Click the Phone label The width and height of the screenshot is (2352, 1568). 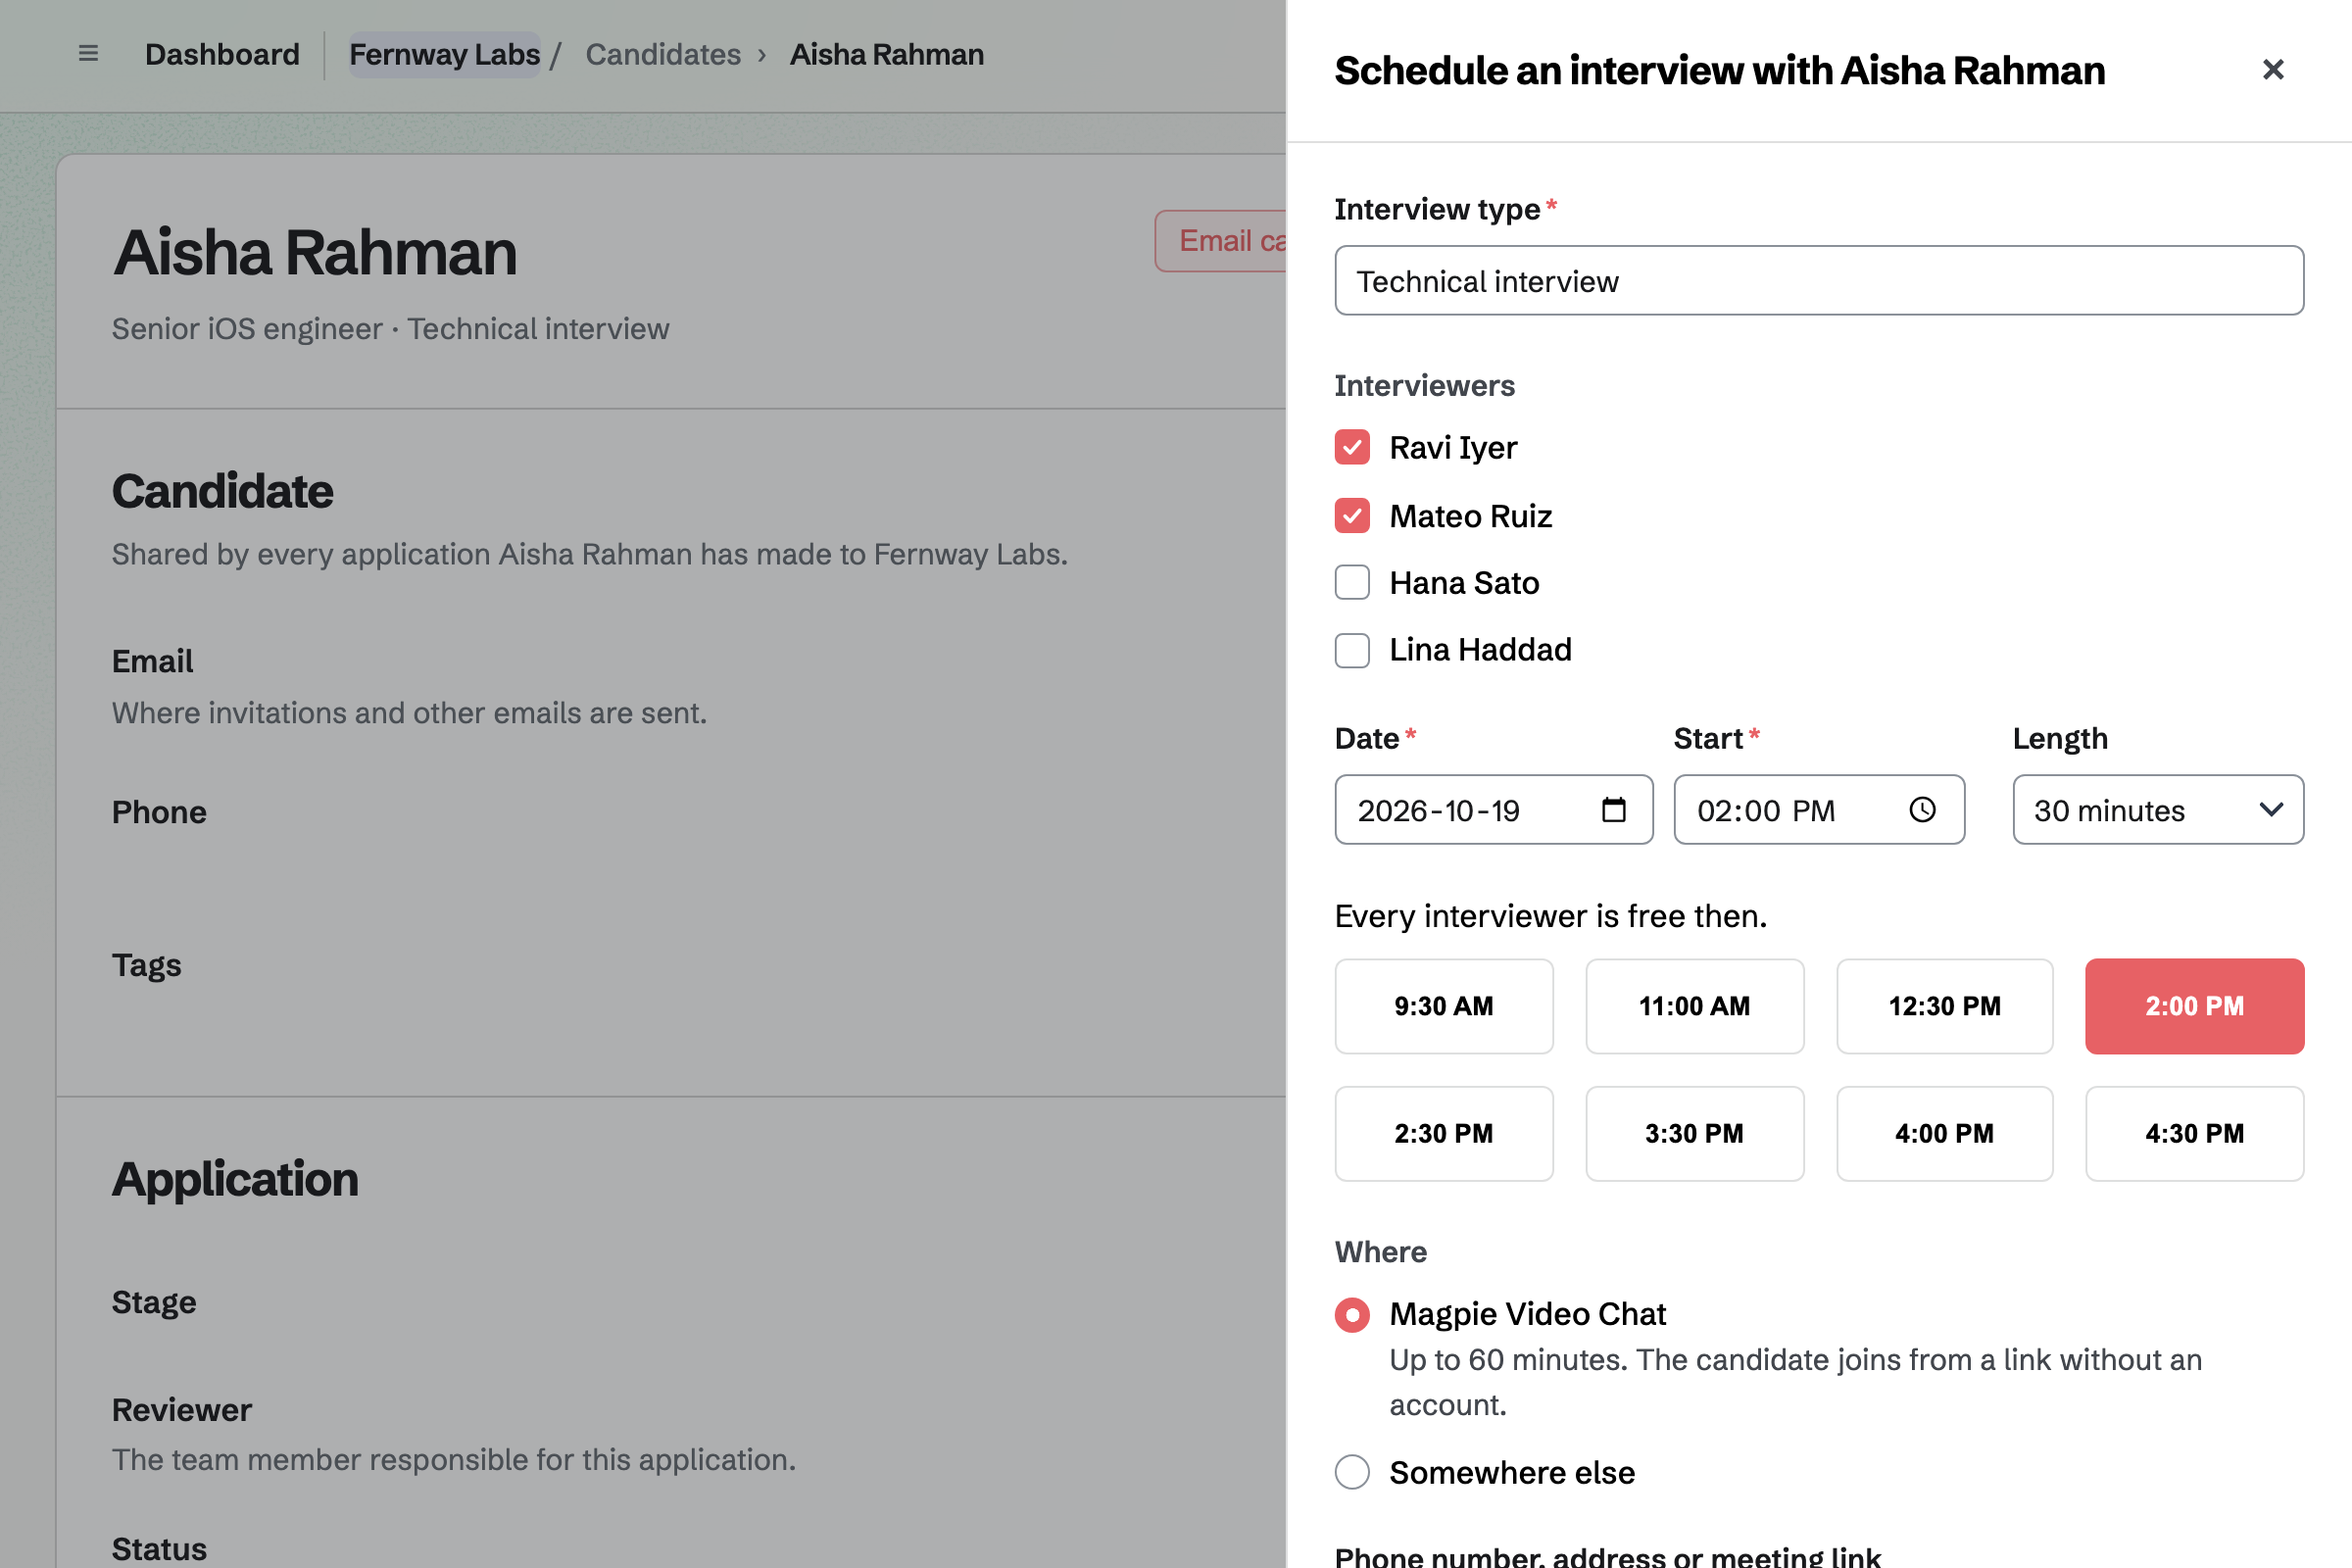159,812
